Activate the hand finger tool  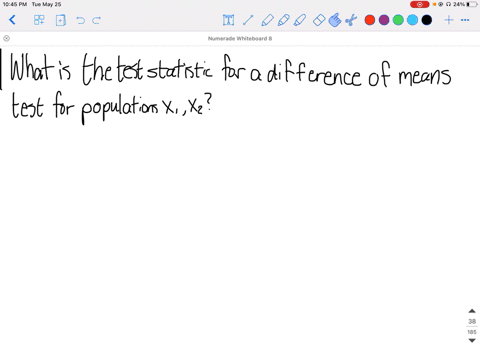click(335, 20)
